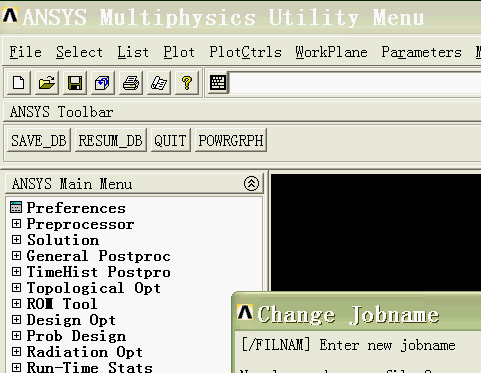Open the PlotCtrls menu
This screenshot has width=481, height=373.
point(245,52)
